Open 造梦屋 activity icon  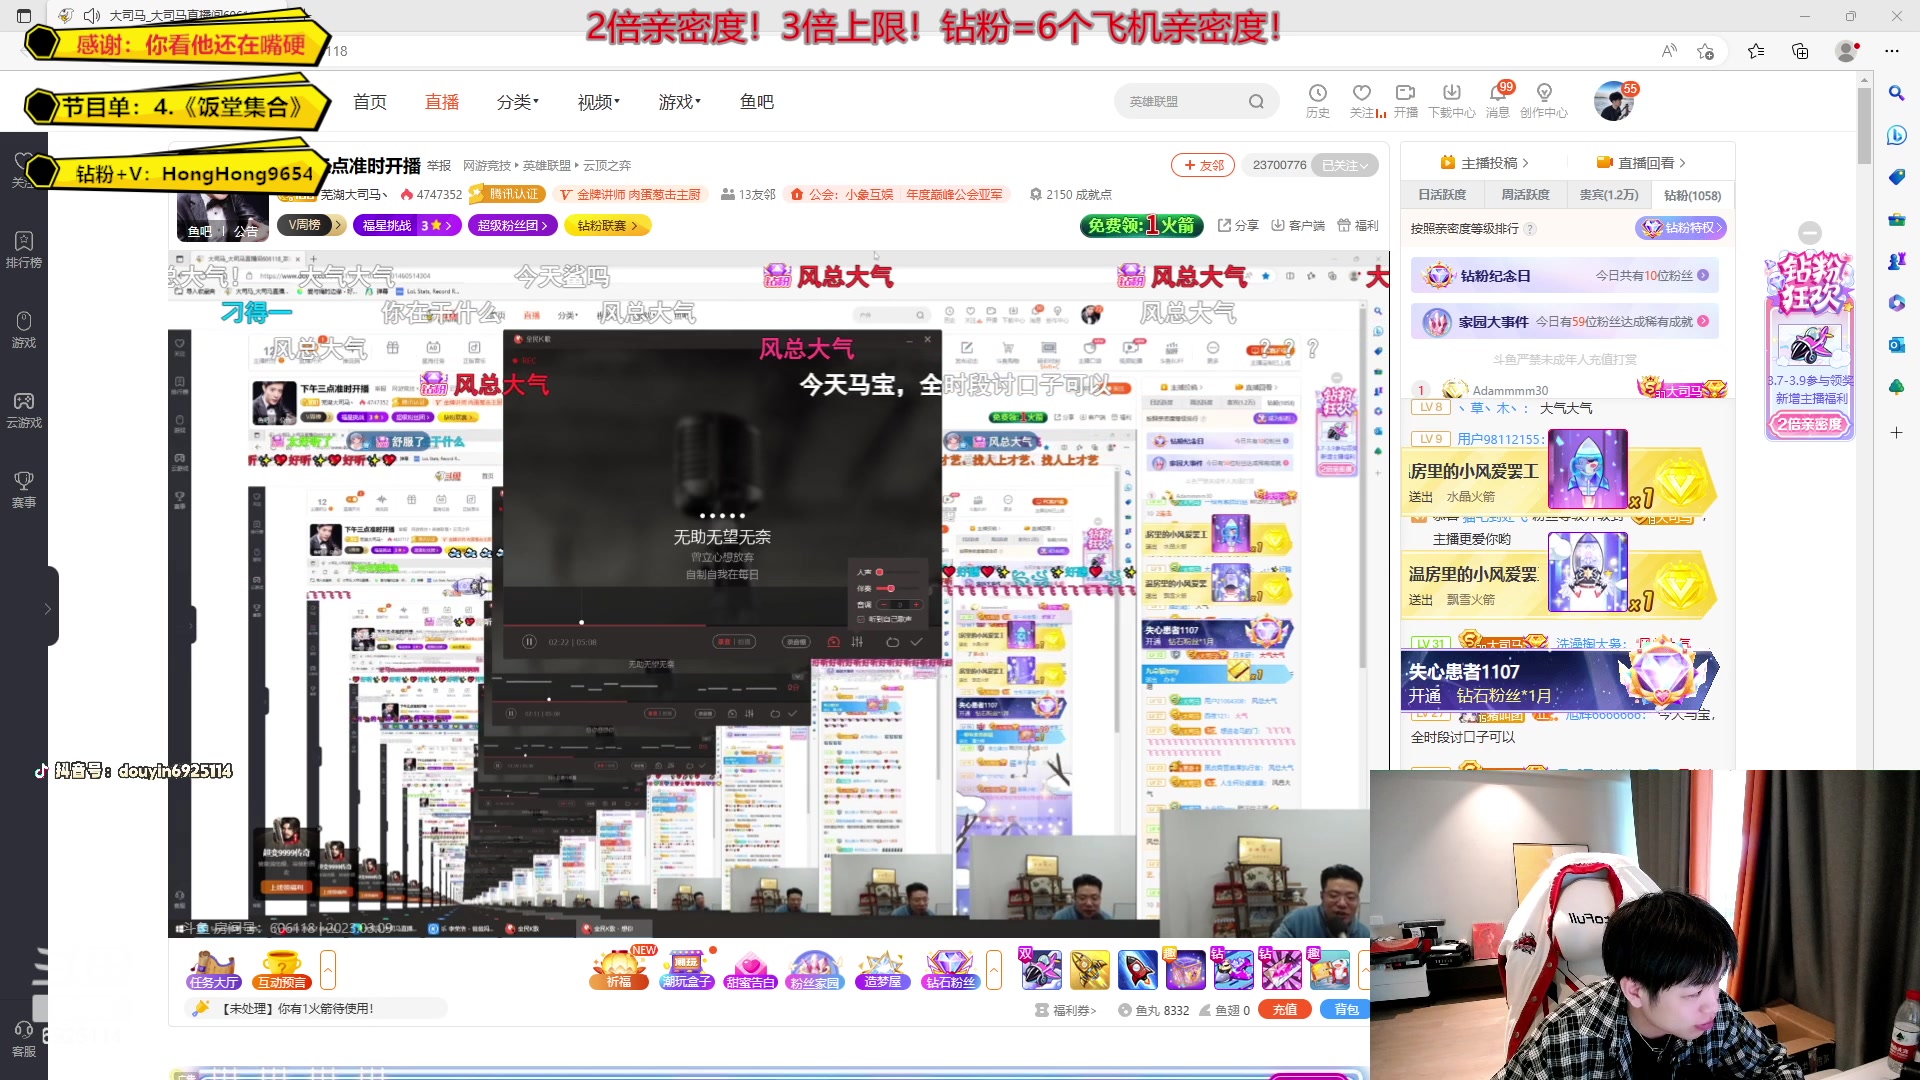point(882,969)
